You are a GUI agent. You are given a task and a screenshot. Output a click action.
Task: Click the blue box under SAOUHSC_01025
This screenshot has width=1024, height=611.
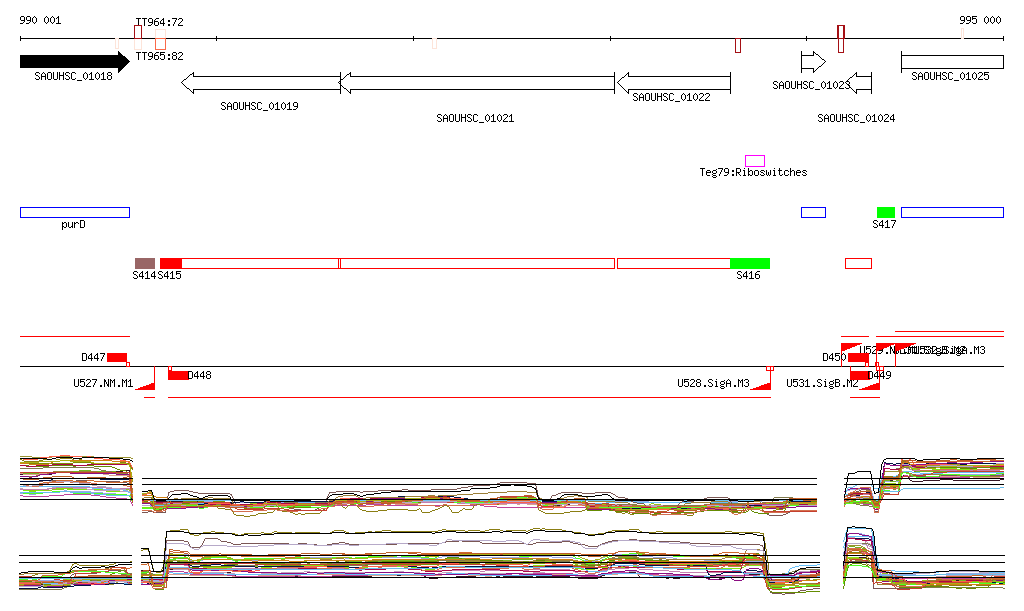click(x=952, y=212)
